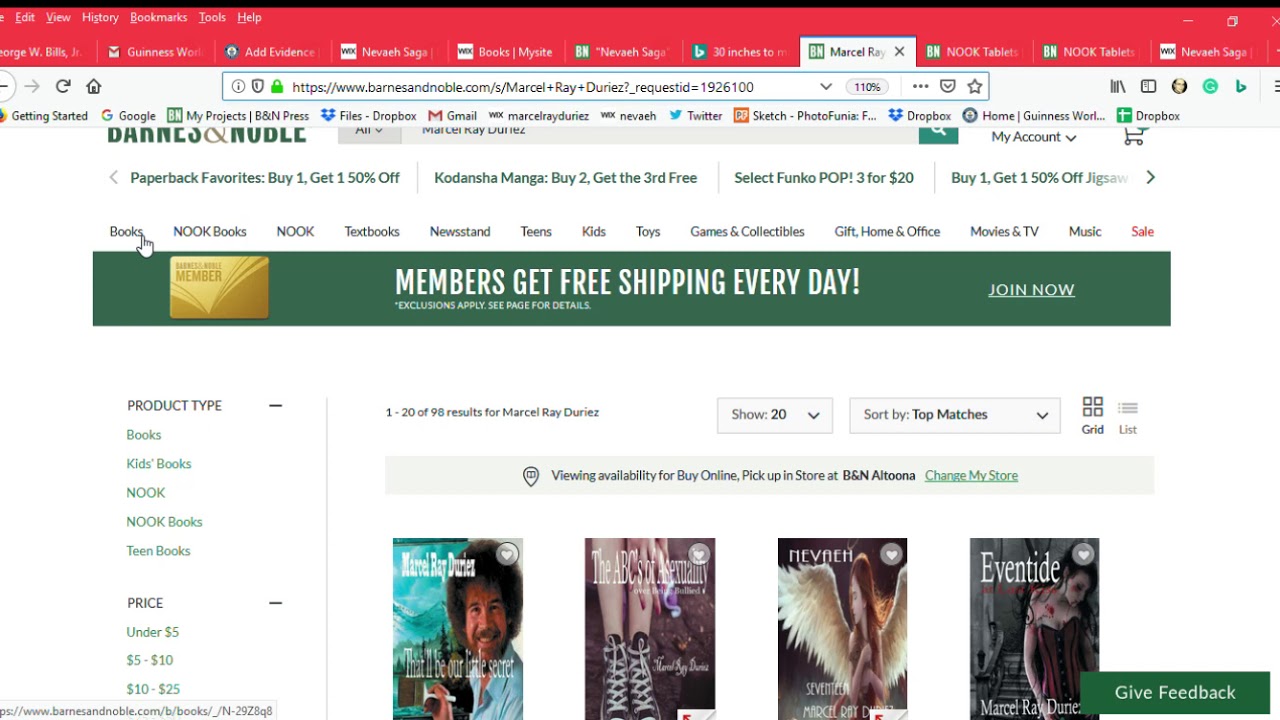Add Eventide book to wishlist heart
The image size is (1280, 720).
[x=1083, y=554]
